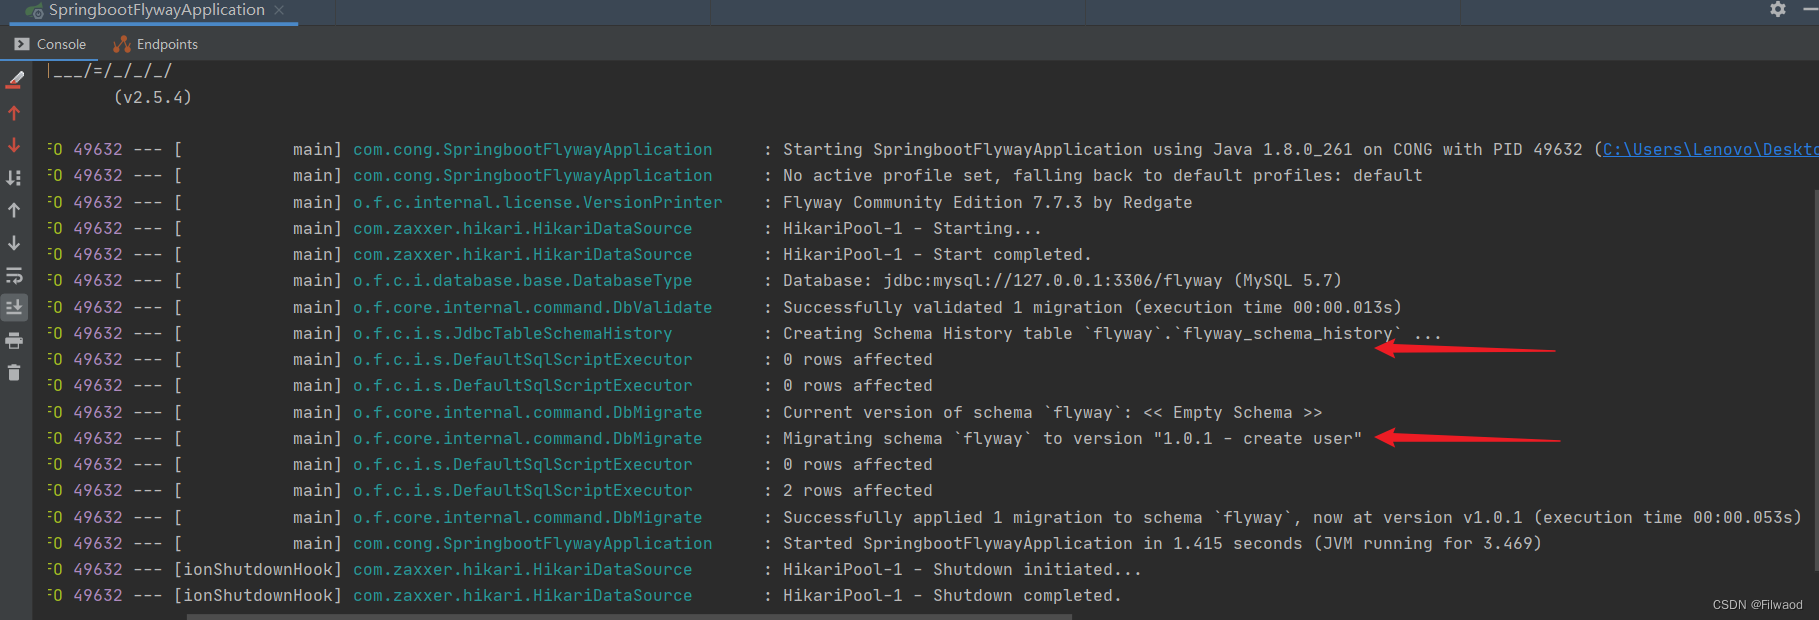Click 'Started SpringbootFlywayApplication in 1.415 seconds'

1042,543
